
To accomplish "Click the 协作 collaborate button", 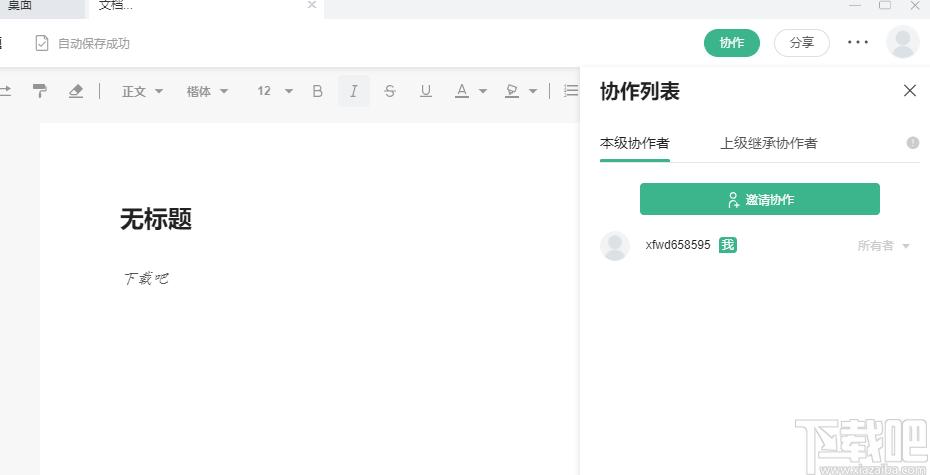I will 732,43.
